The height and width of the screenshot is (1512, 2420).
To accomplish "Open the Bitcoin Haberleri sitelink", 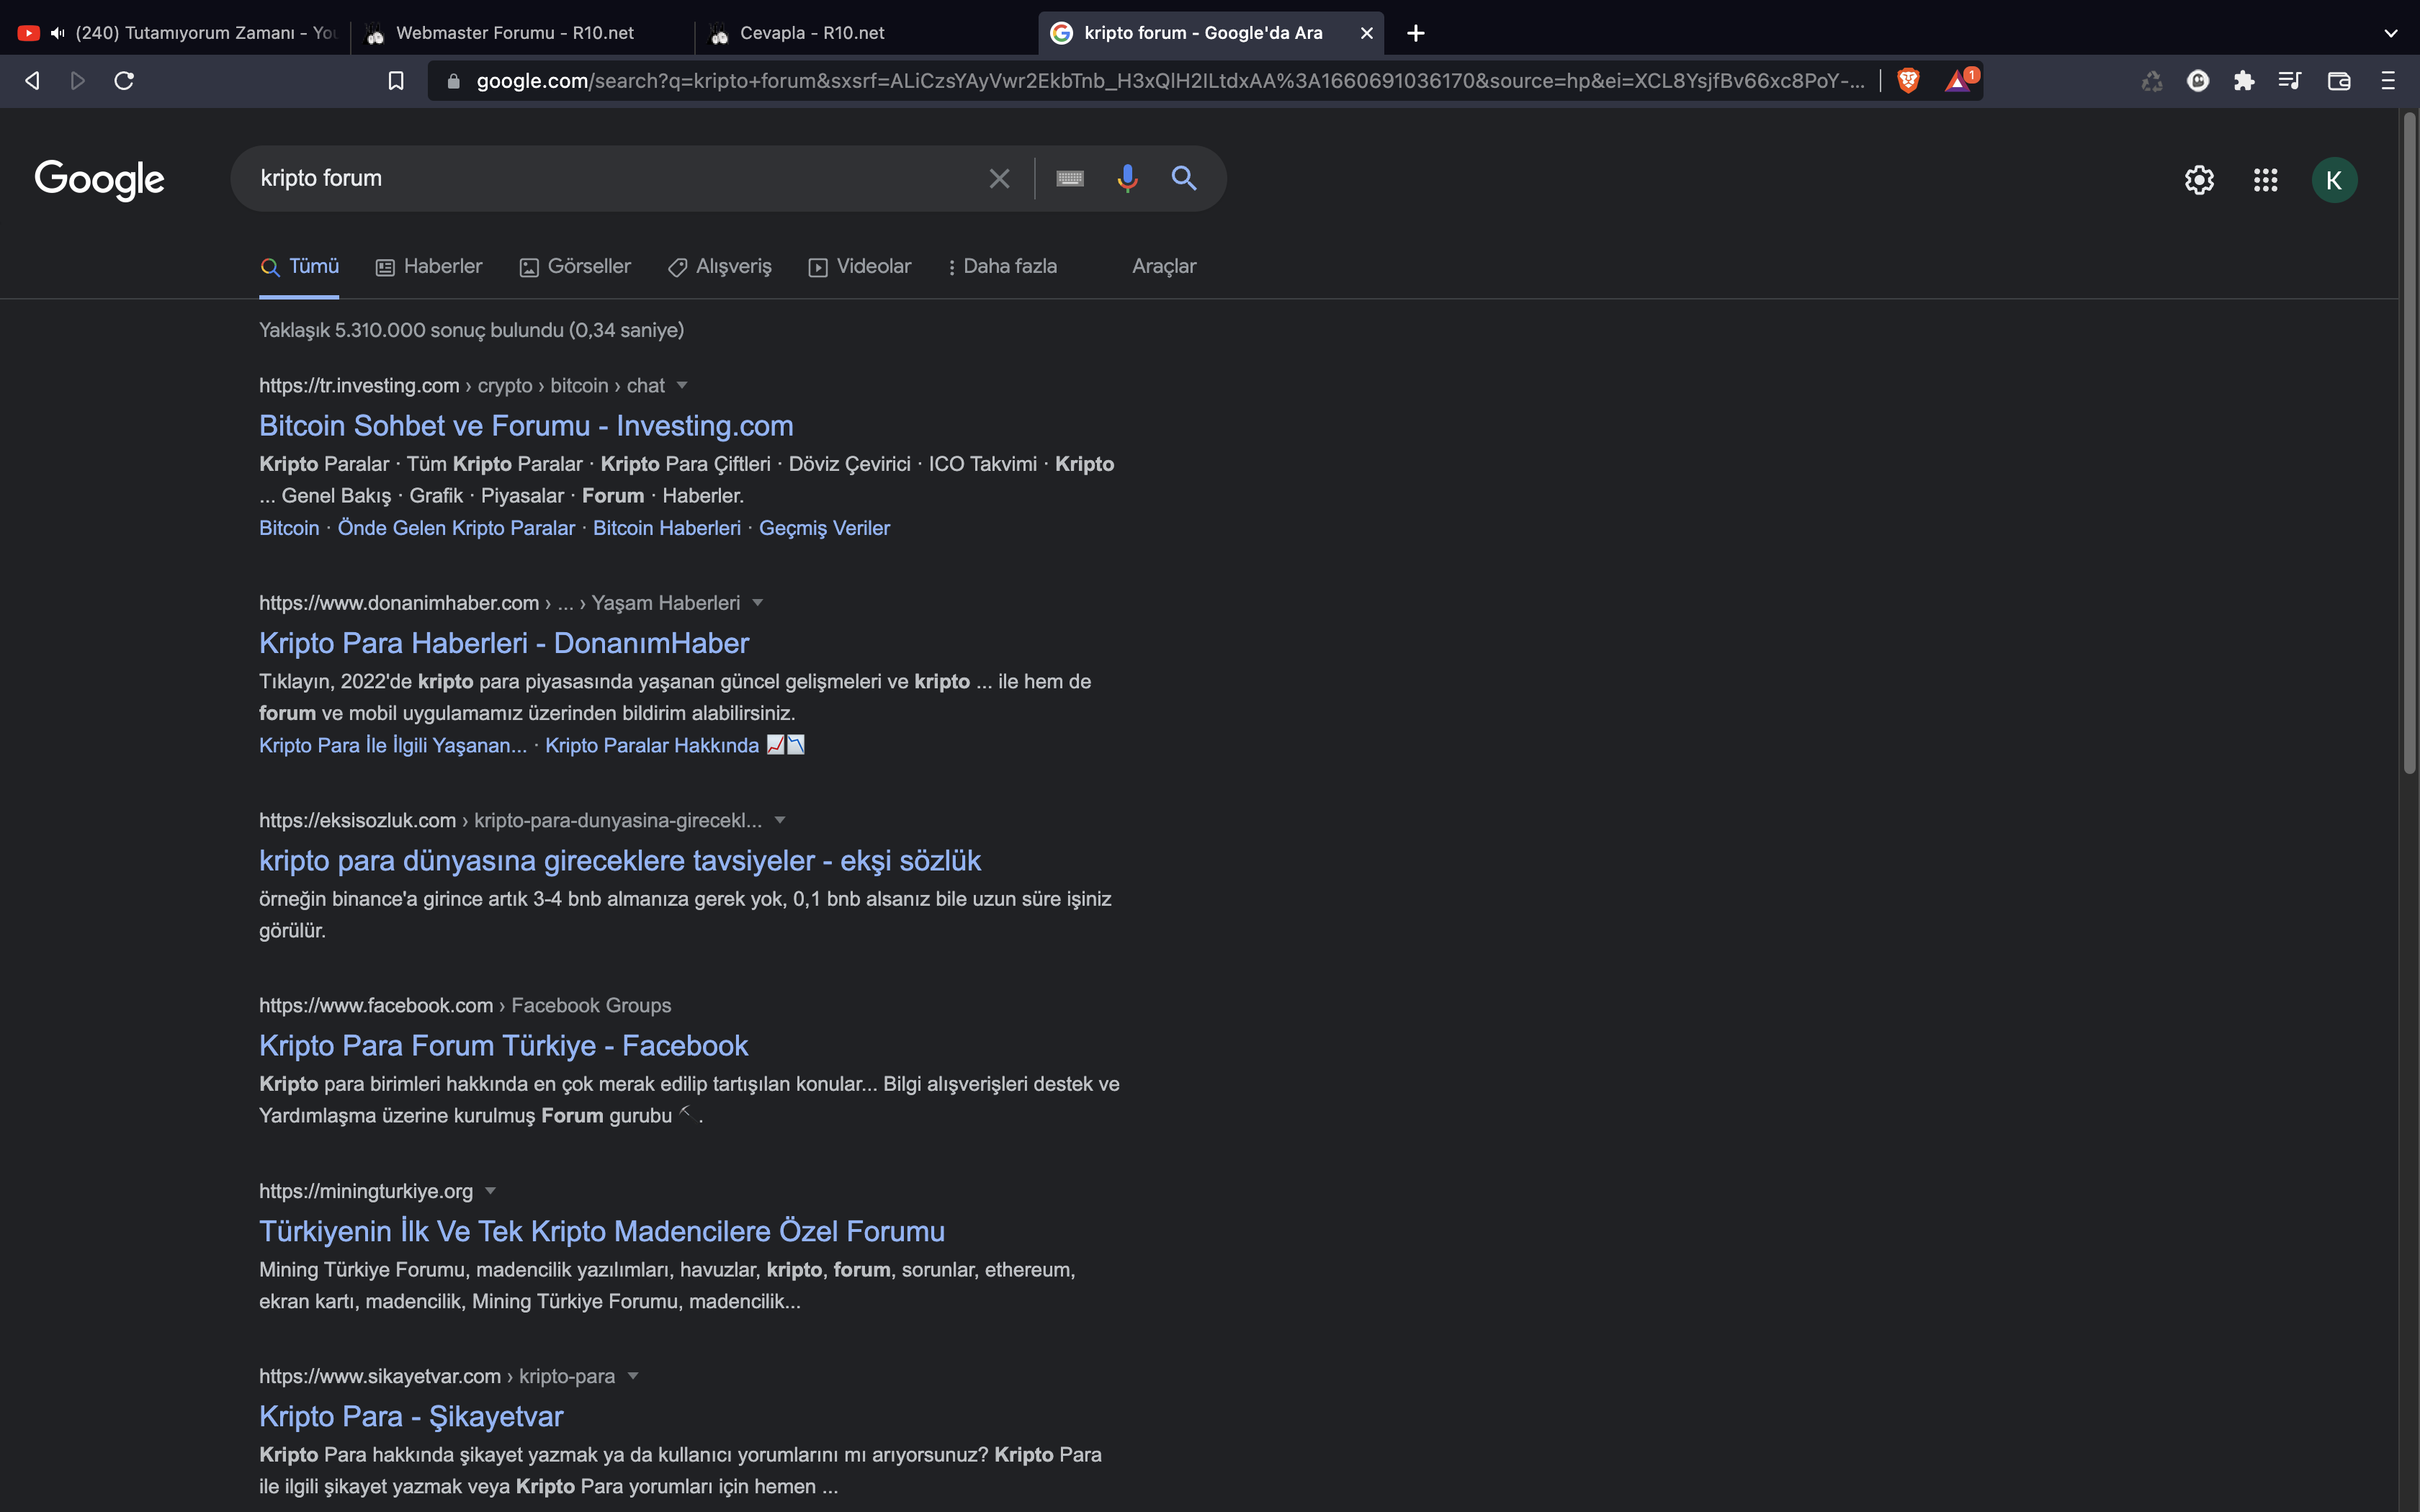I will (x=667, y=528).
